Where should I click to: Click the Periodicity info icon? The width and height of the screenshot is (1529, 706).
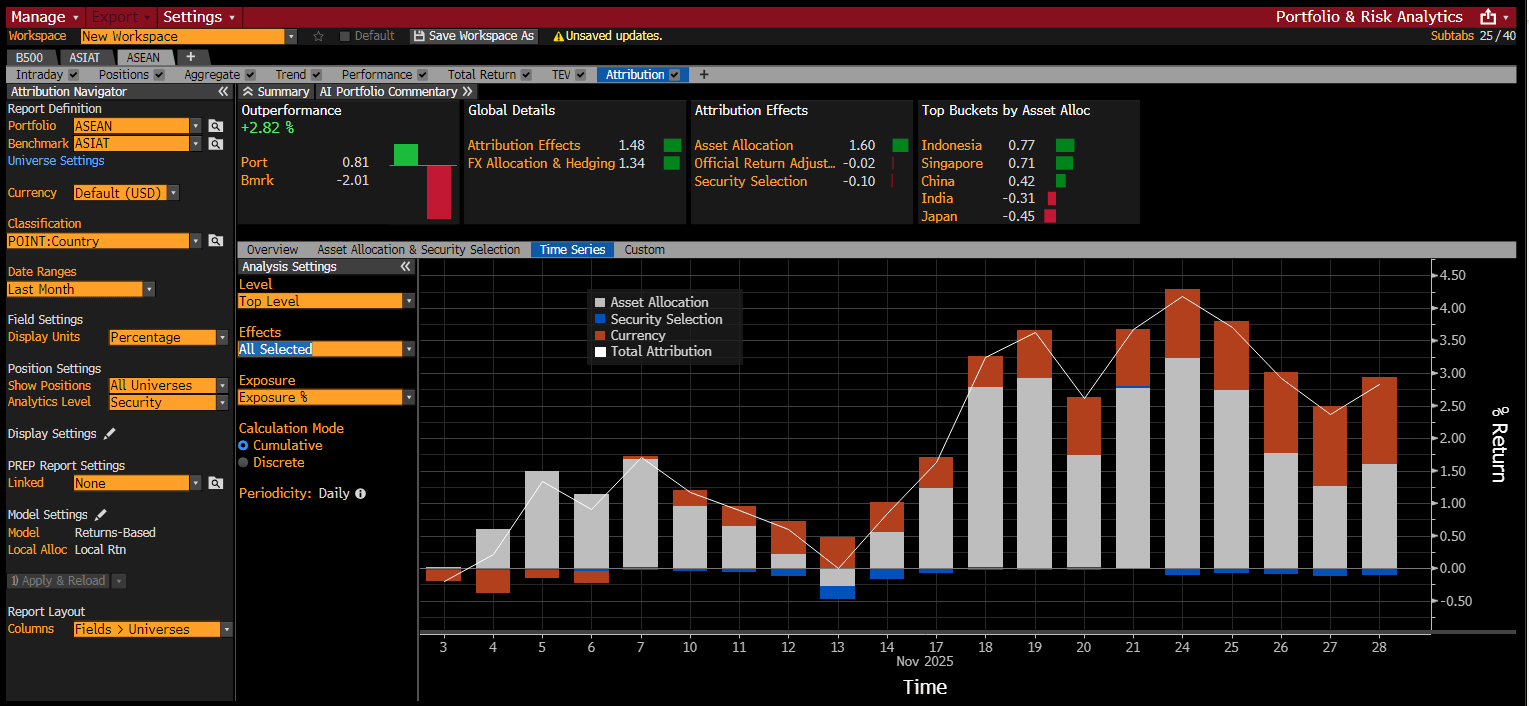tap(361, 494)
